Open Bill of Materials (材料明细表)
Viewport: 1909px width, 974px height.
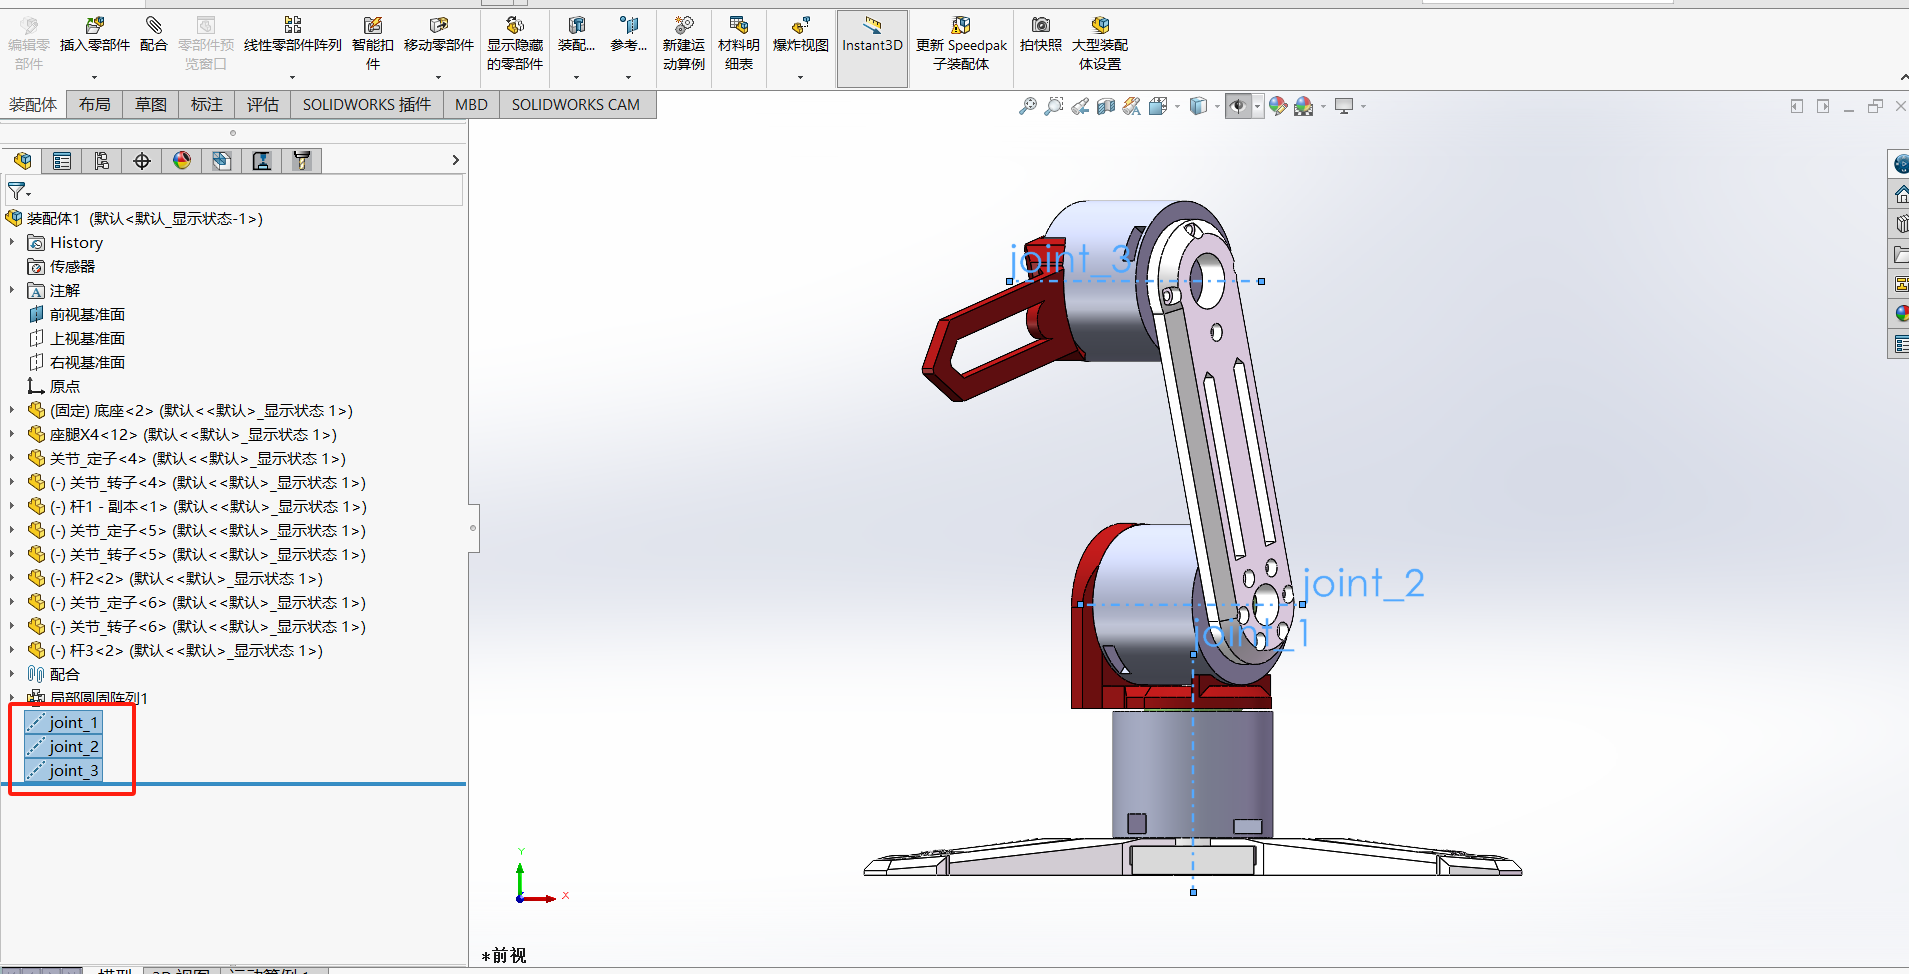pos(739,43)
